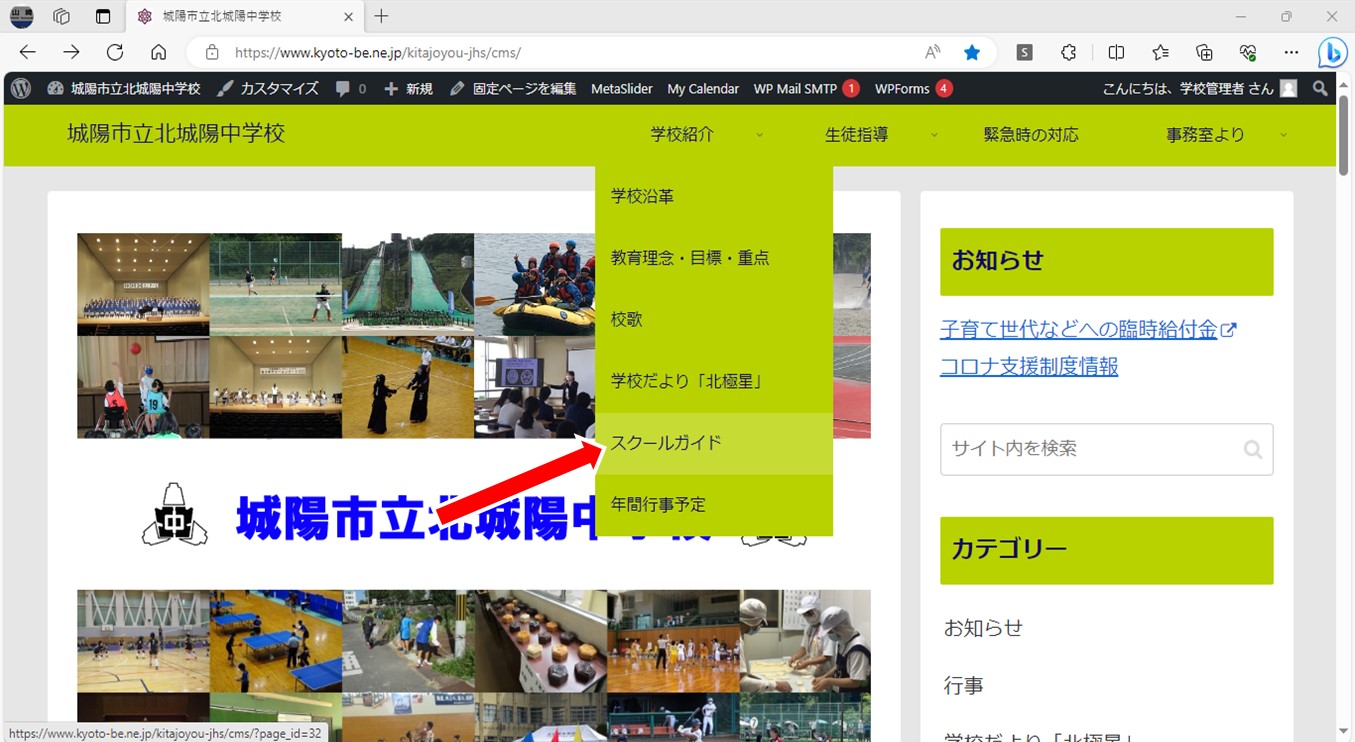The width and height of the screenshot is (1355, 742).
Task: Expand the chevron next to 学校紹介
Action: [x=759, y=135]
